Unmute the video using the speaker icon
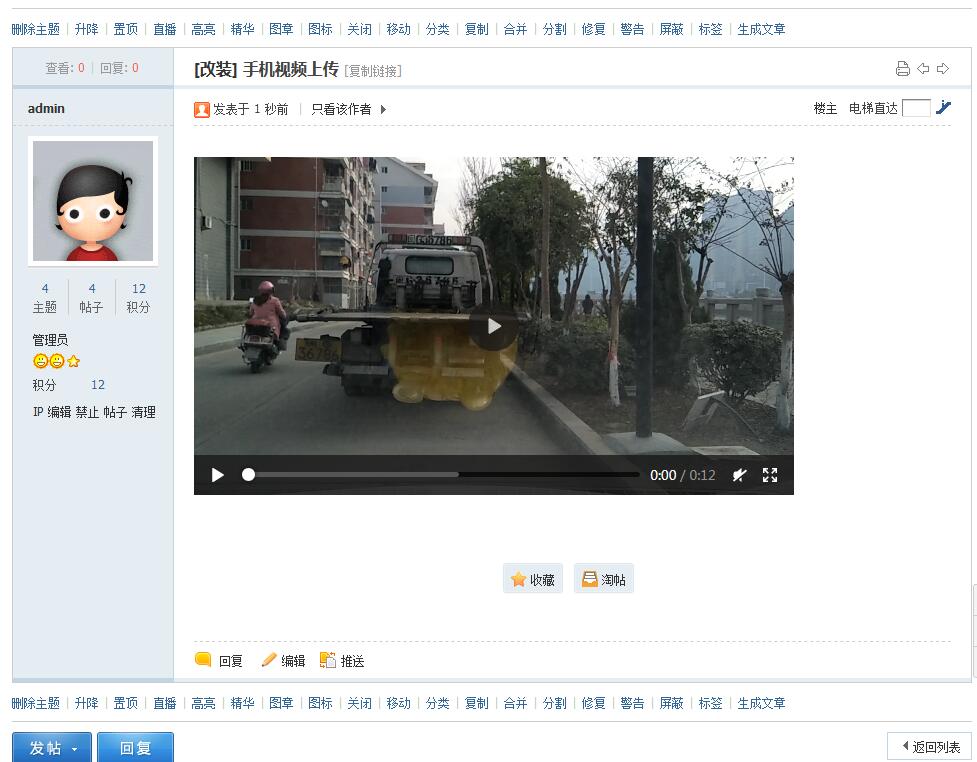977x762 pixels. point(740,475)
